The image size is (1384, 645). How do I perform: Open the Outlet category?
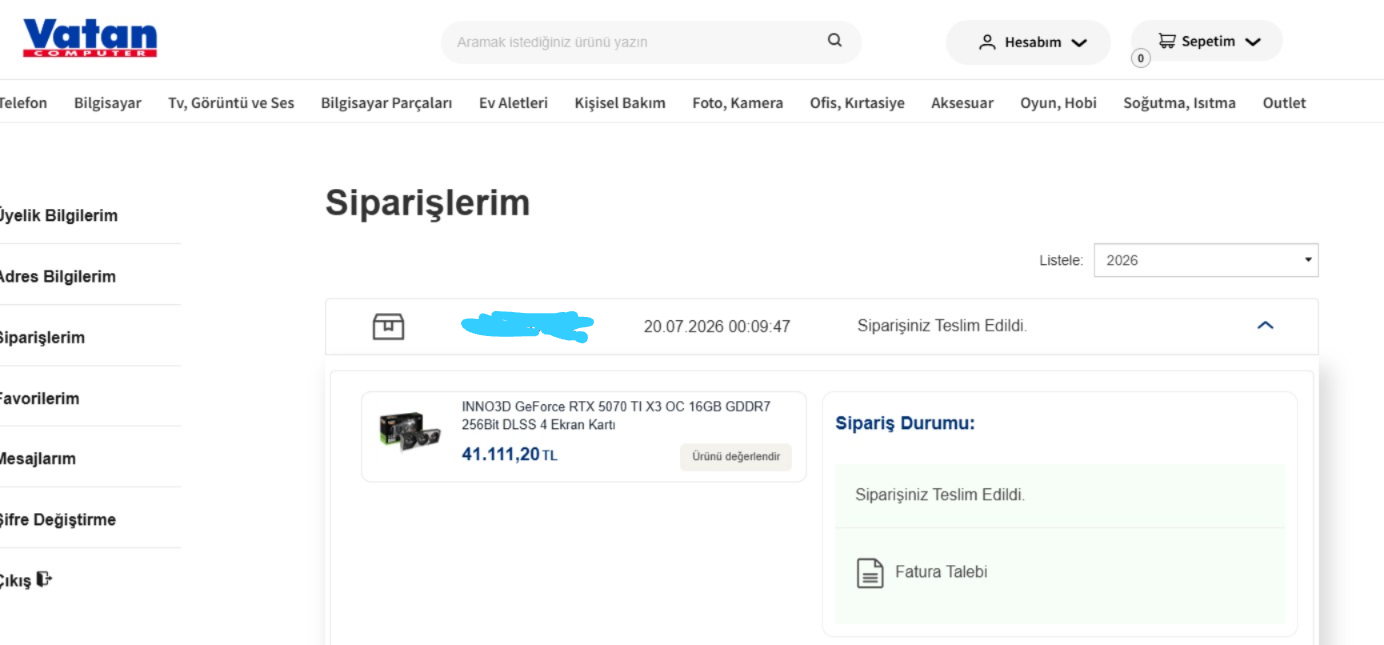(x=1284, y=103)
